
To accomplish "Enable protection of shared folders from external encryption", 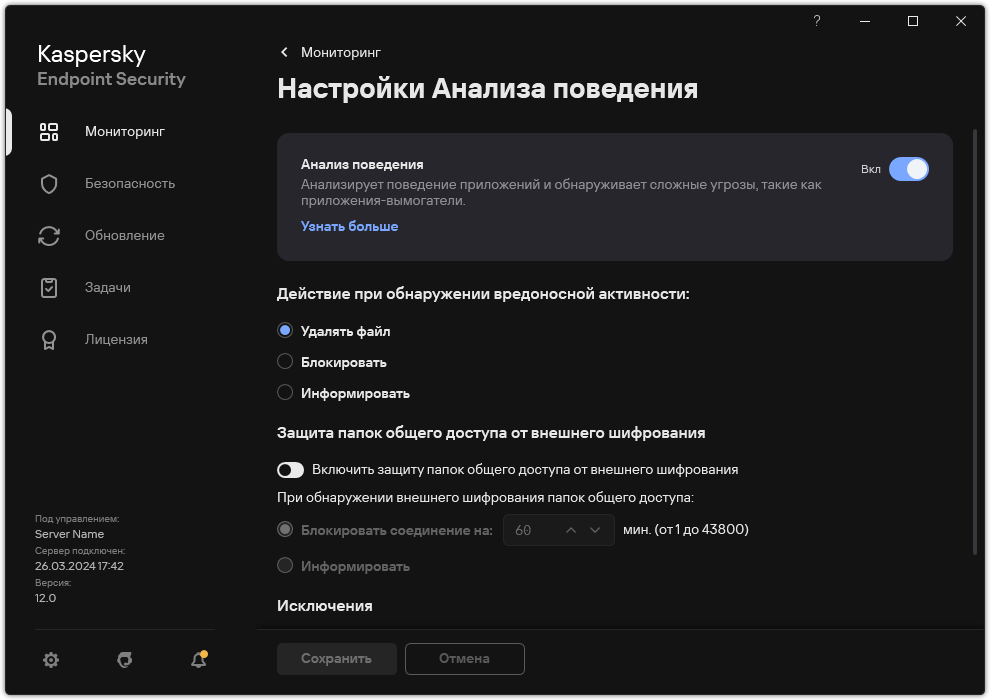I will click(291, 469).
